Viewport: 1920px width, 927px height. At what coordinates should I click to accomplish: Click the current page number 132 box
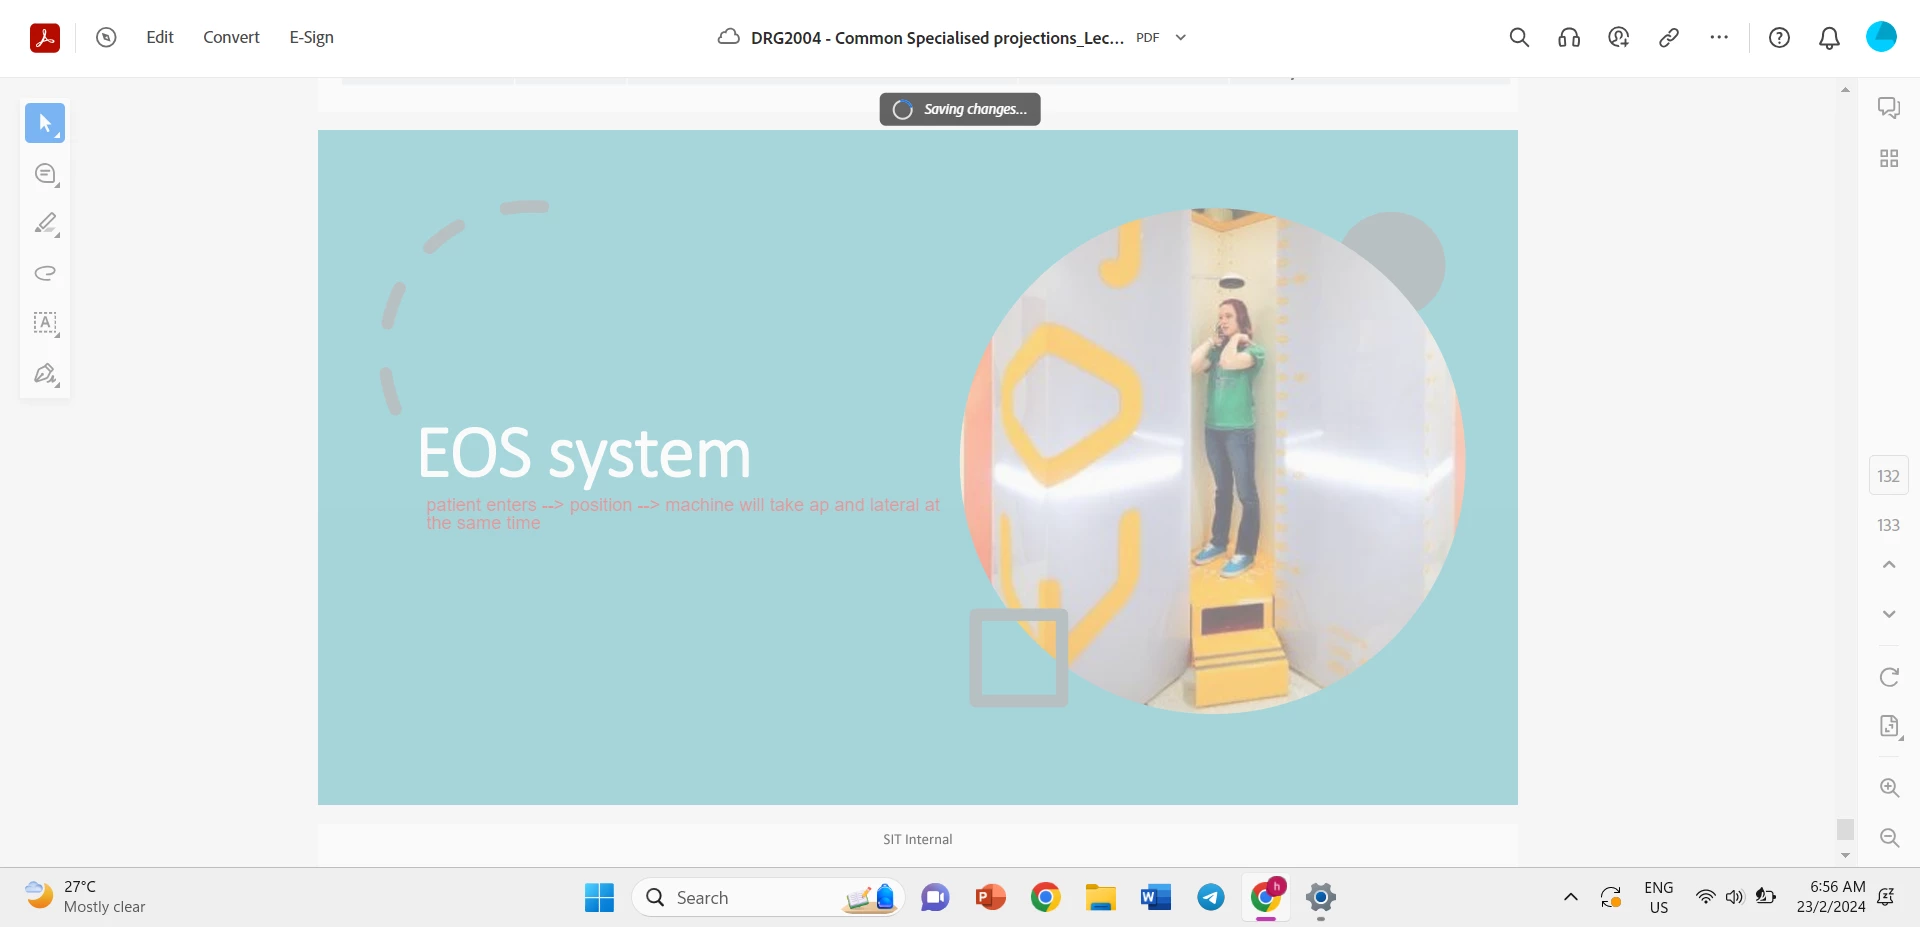pos(1889,476)
